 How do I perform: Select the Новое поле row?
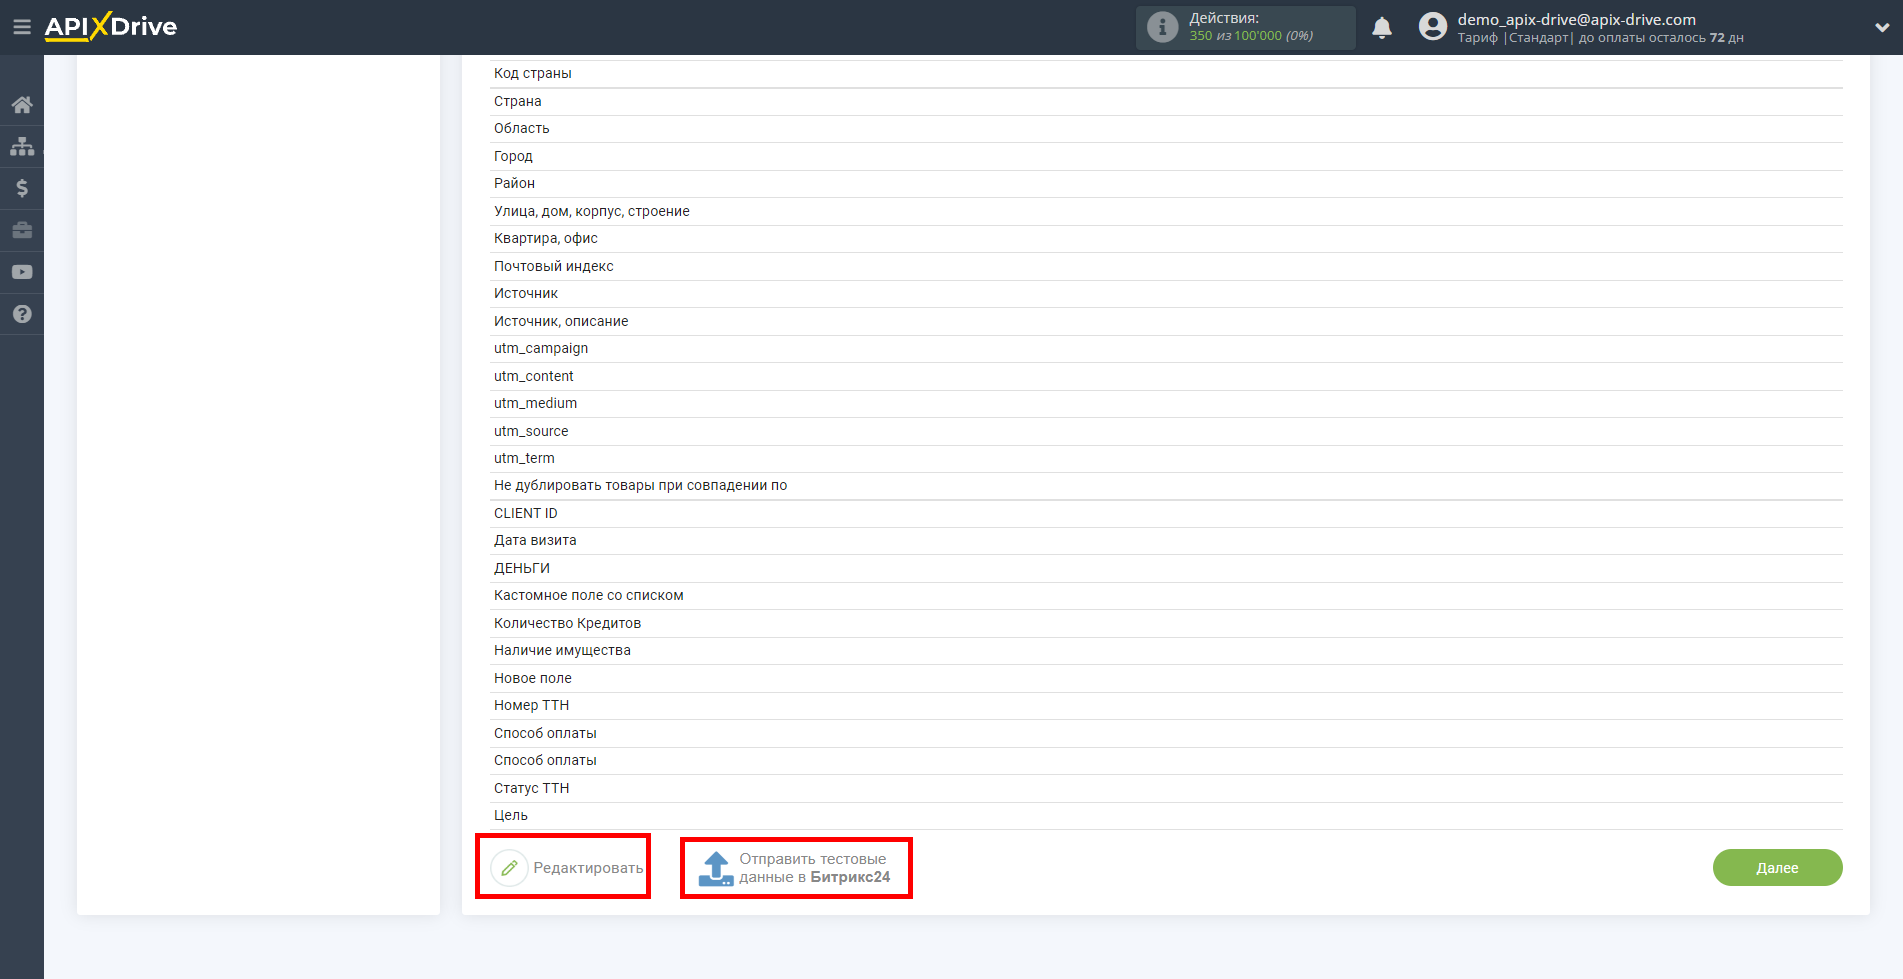click(1166, 679)
